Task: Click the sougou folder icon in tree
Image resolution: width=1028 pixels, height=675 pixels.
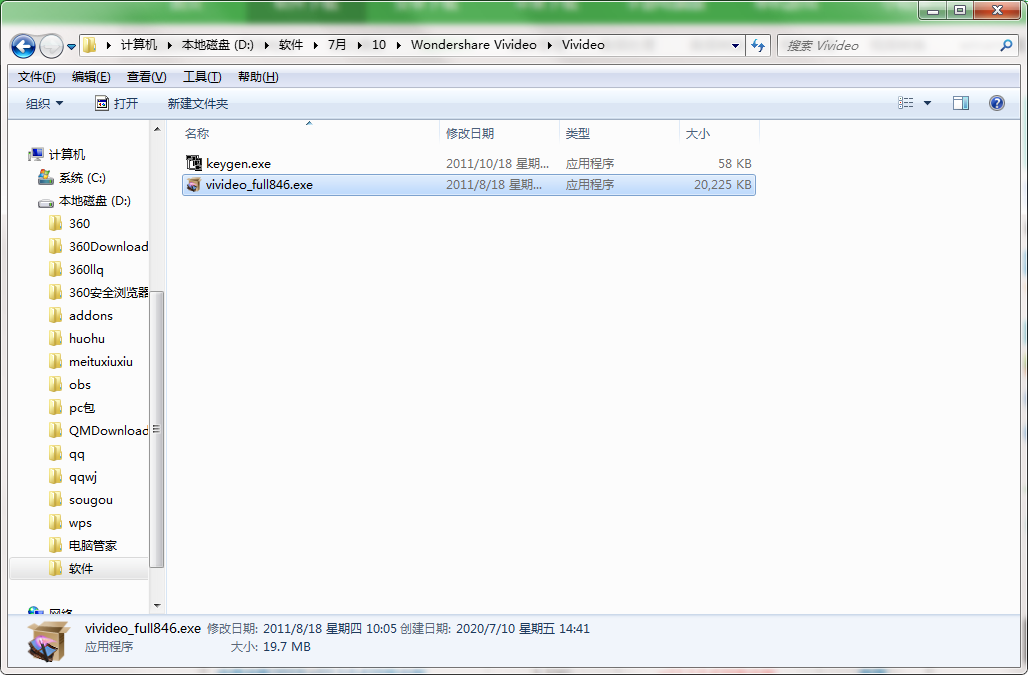Action: point(56,499)
